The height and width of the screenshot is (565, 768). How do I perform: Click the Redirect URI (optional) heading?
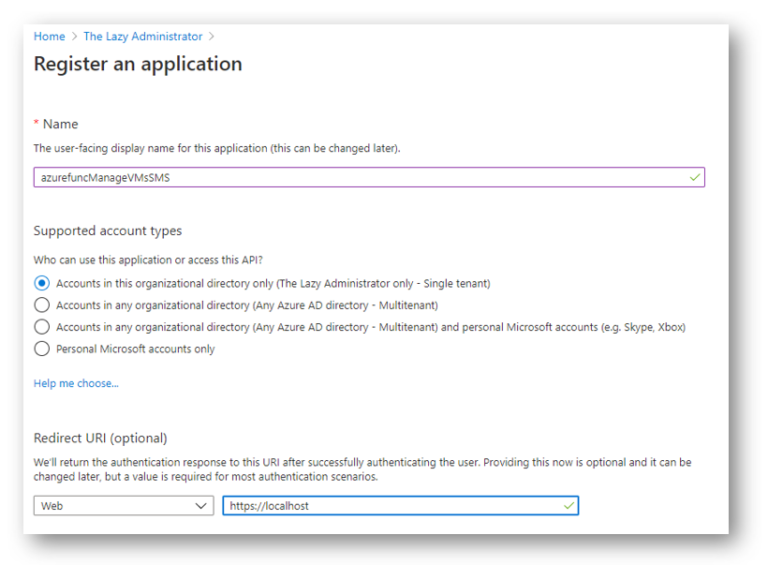point(100,438)
